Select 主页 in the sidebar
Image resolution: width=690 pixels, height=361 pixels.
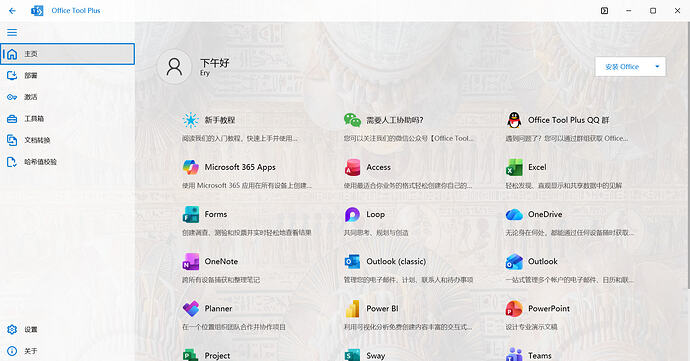click(x=67, y=54)
